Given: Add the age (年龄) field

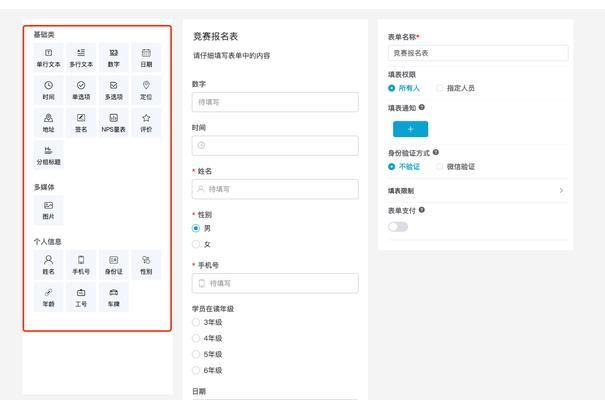Looking at the screenshot, I should click(x=49, y=297).
